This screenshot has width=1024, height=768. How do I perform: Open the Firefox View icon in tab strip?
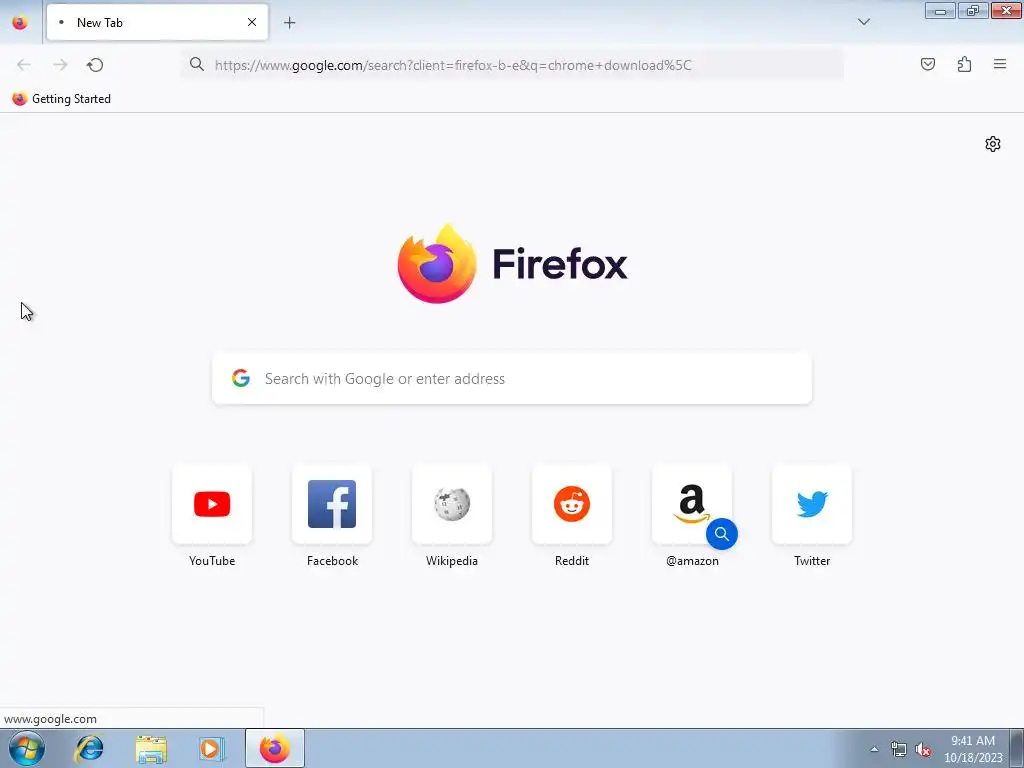(x=20, y=22)
